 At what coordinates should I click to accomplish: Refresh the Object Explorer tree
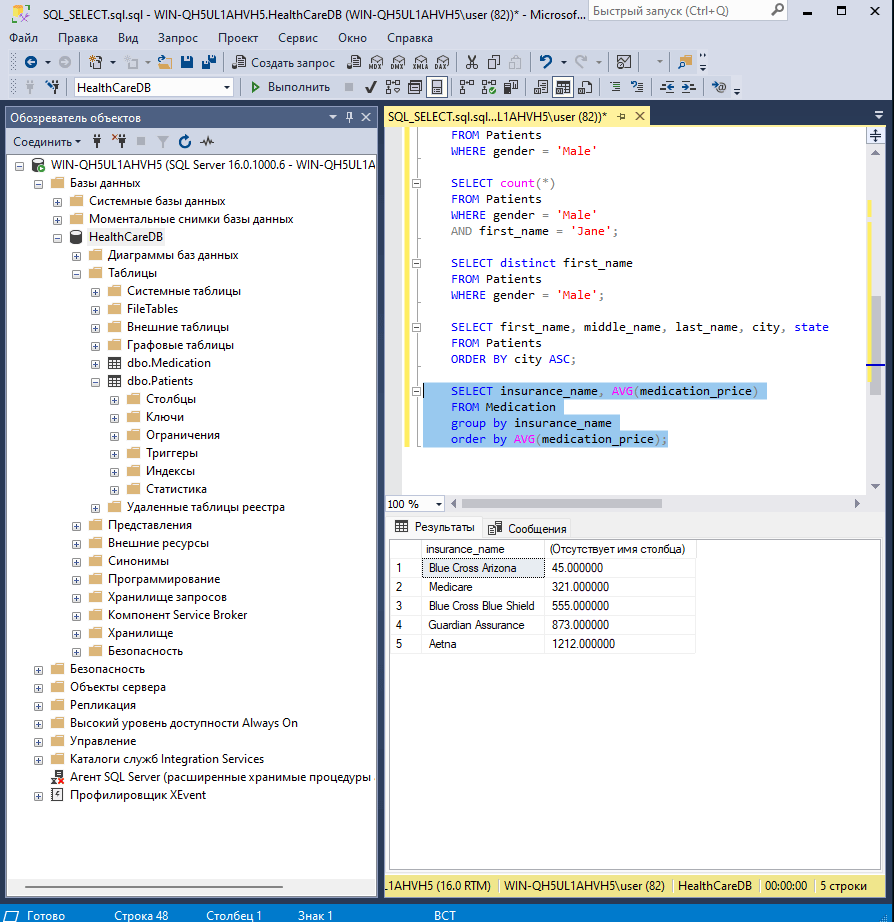pos(185,141)
